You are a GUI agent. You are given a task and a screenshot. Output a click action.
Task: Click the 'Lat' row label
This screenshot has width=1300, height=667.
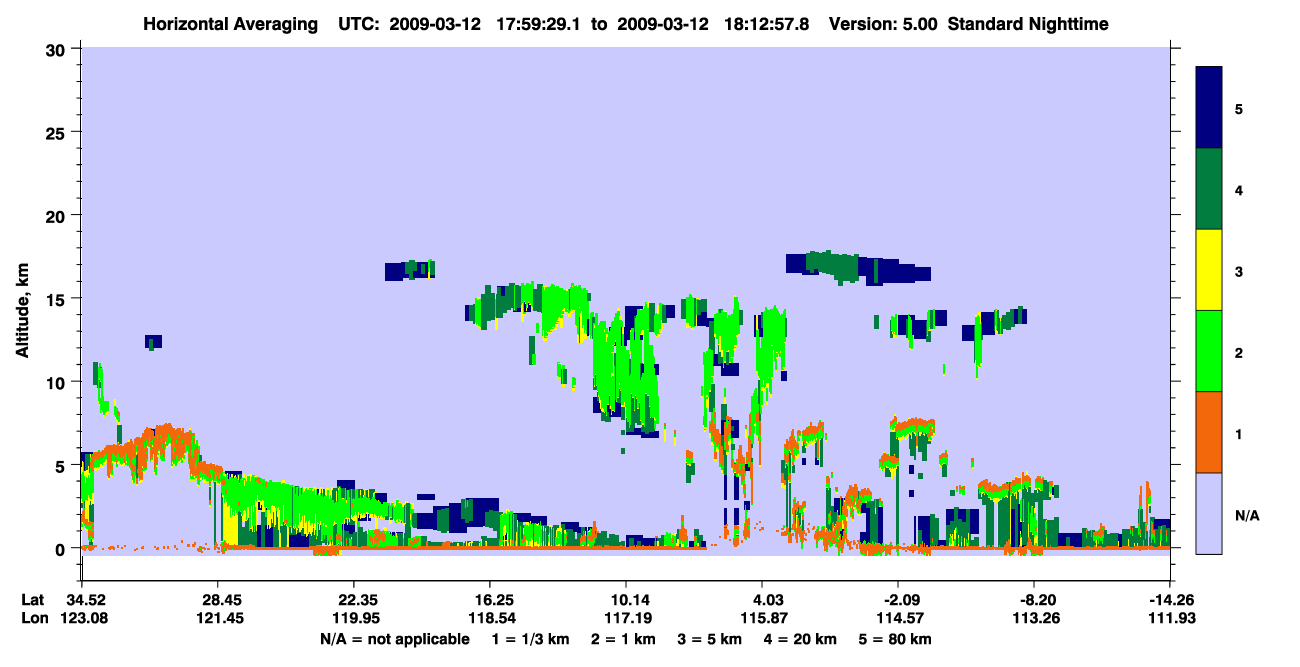32,600
